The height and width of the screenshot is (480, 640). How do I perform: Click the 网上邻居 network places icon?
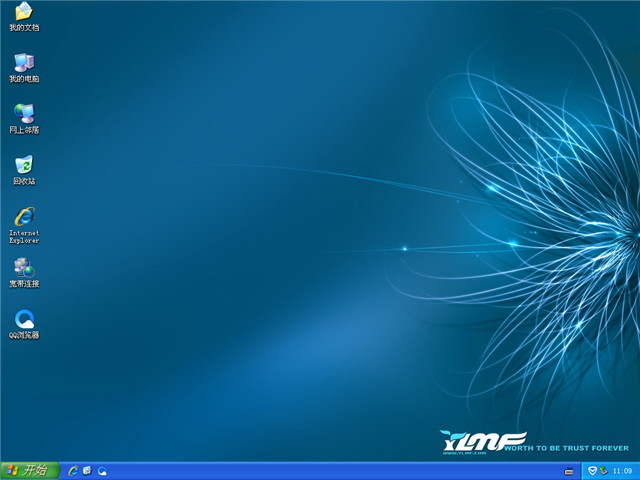24,113
